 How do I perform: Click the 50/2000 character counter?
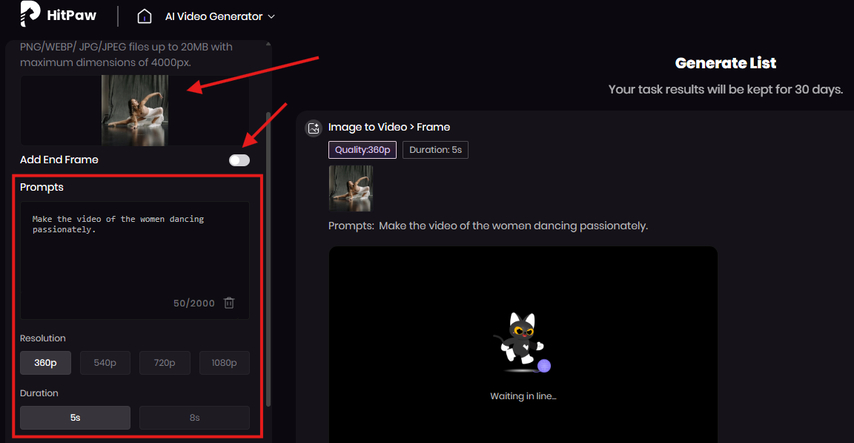(194, 304)
